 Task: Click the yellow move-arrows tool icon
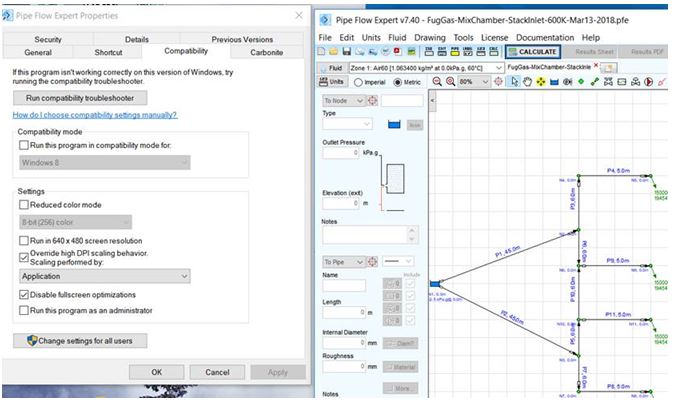541,82
